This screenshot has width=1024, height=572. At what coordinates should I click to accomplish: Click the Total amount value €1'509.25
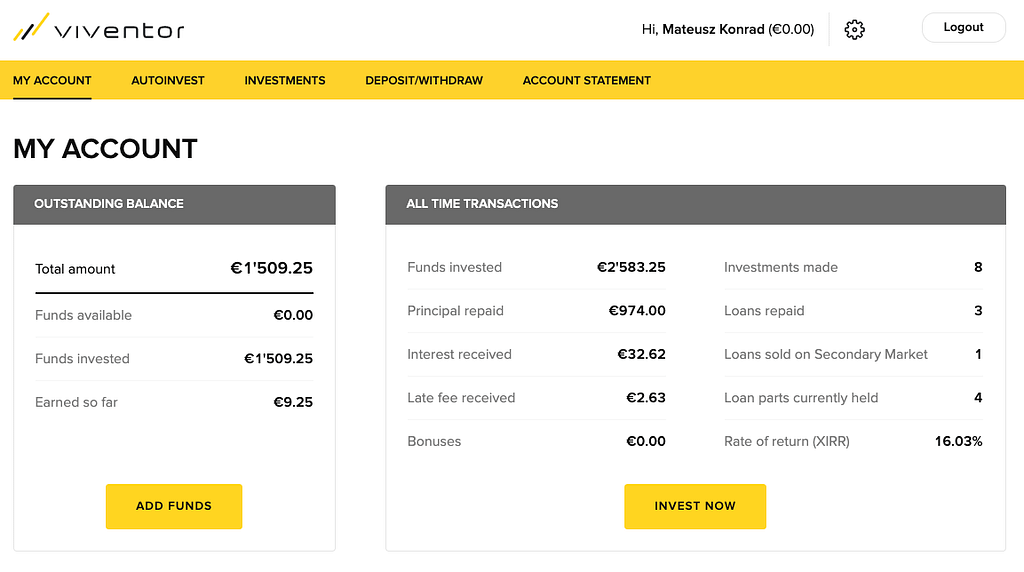click(x=272, y=268)
